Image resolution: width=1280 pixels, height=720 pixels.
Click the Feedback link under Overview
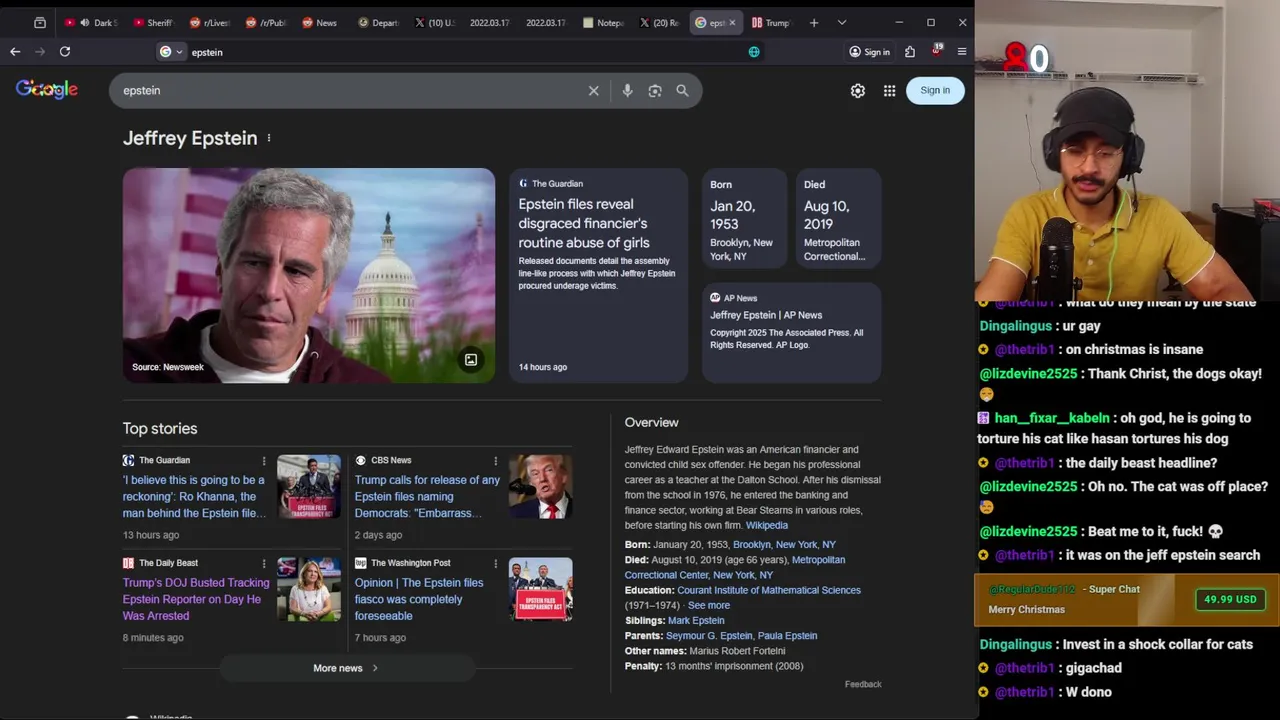pos(863,684)
